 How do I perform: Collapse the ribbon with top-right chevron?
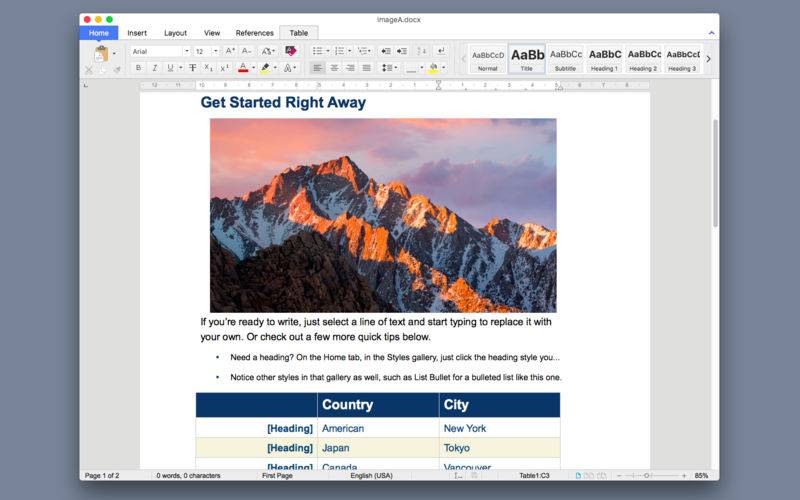tap(711, 33)
